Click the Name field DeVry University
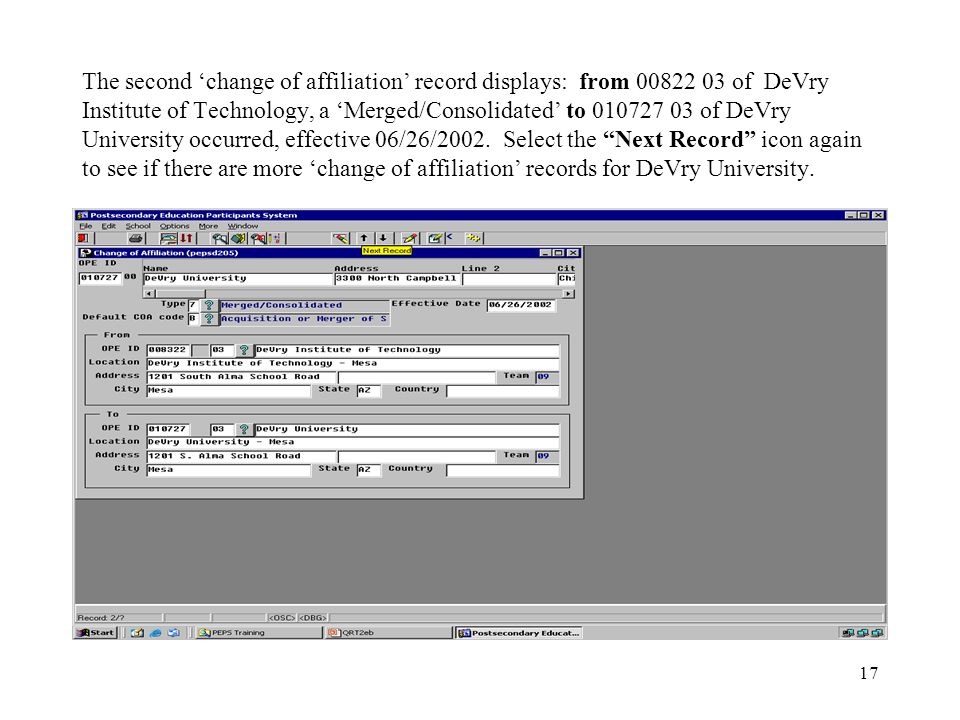The height and width of the screenshot is (720, 960). click(x=238, y=279)
